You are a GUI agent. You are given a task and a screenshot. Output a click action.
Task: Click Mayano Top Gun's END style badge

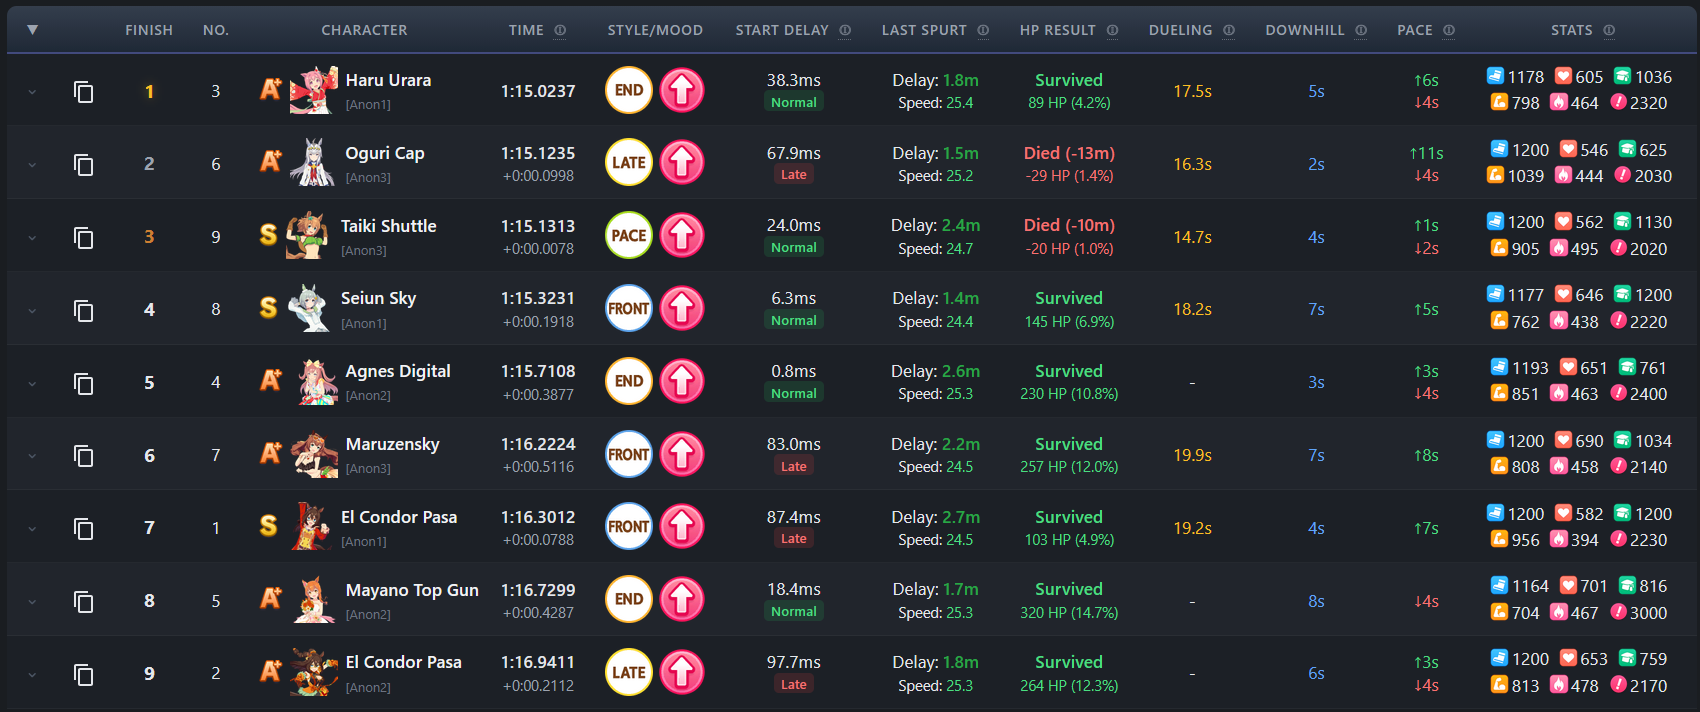(629, 599)
